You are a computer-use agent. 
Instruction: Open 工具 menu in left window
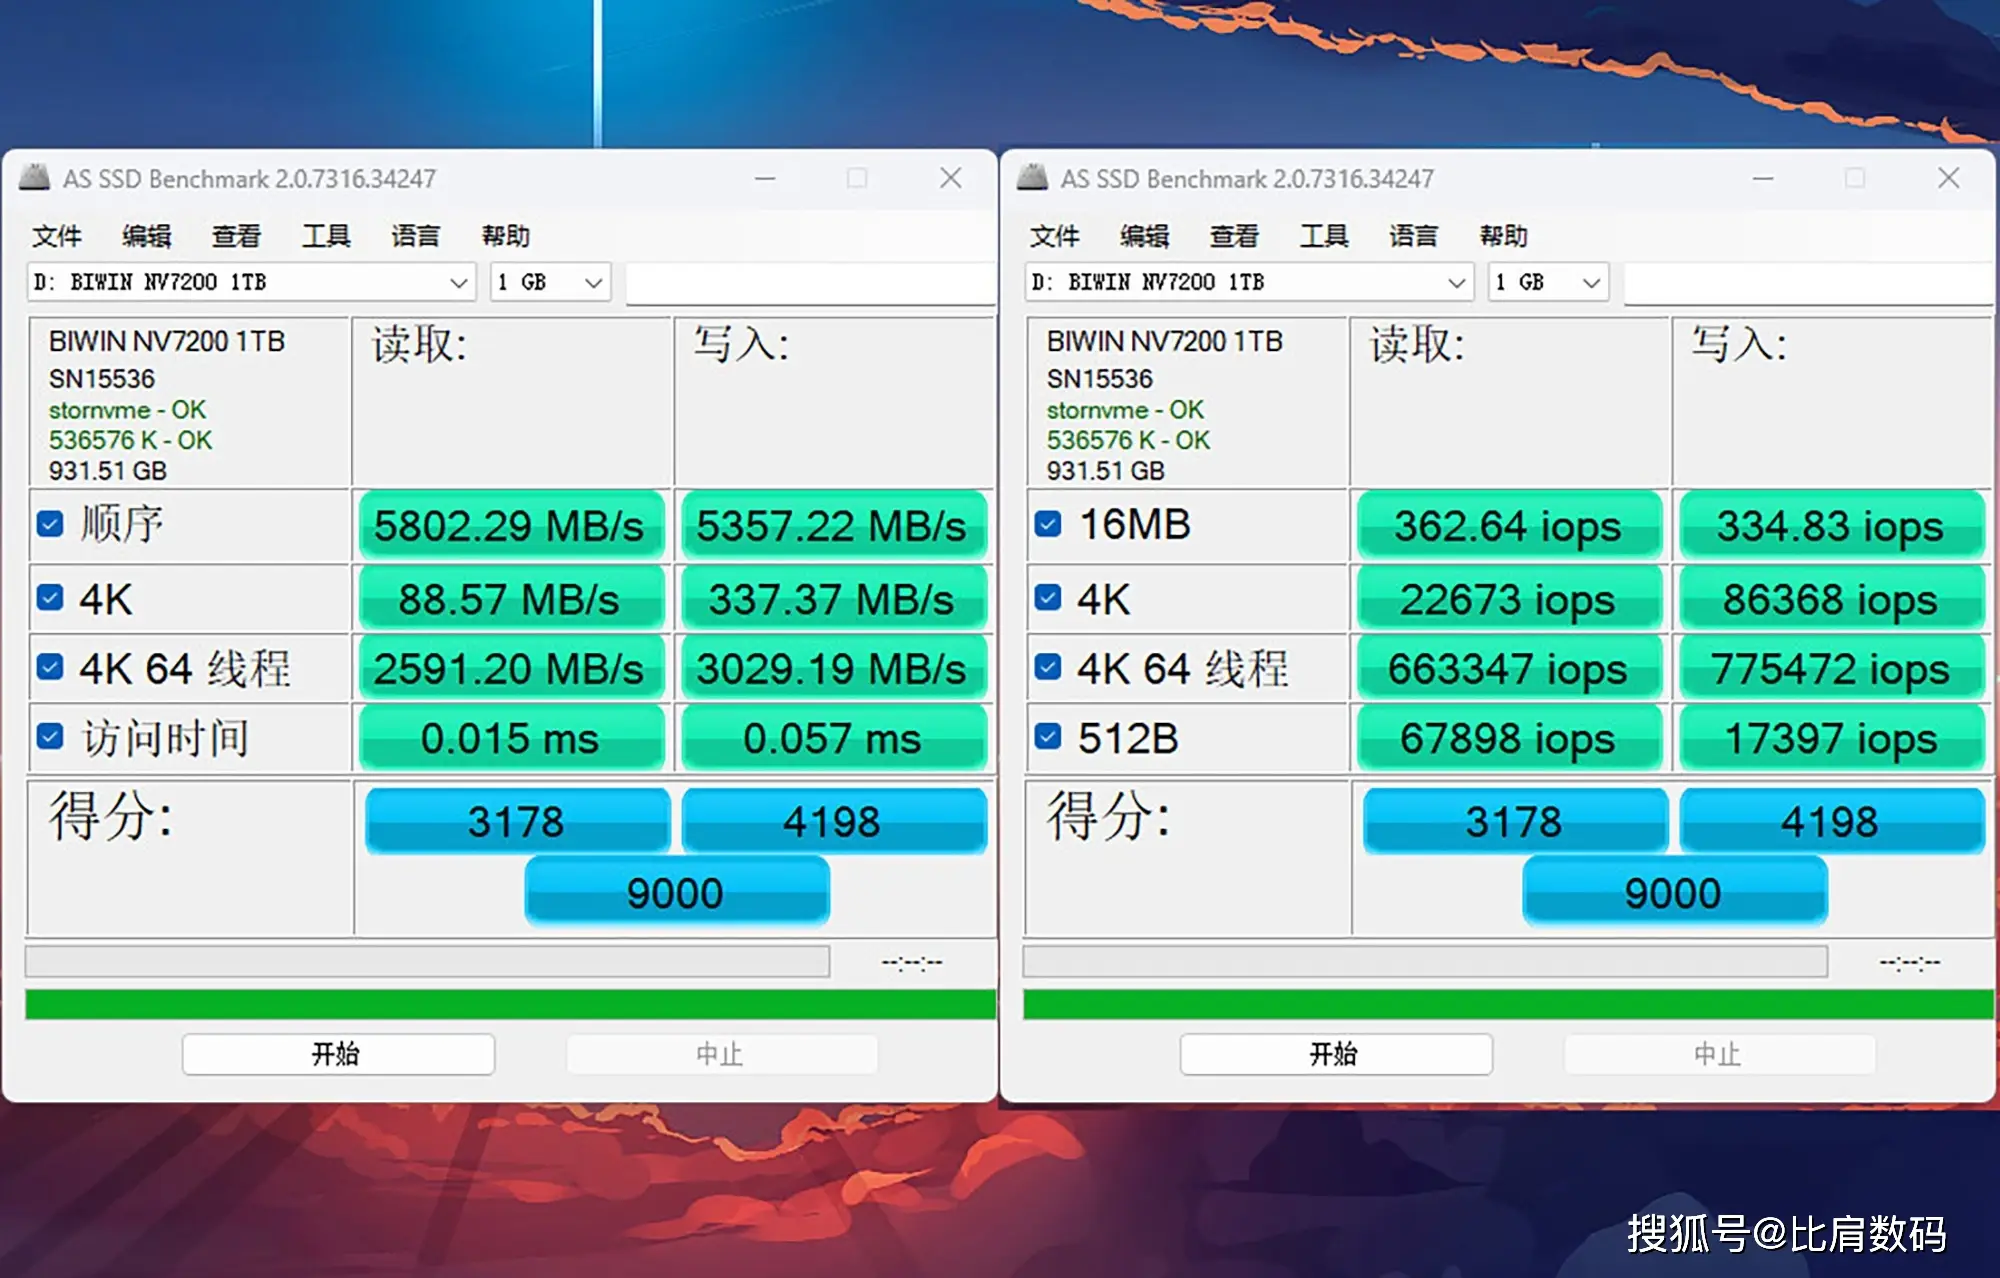tap(326, 236)
